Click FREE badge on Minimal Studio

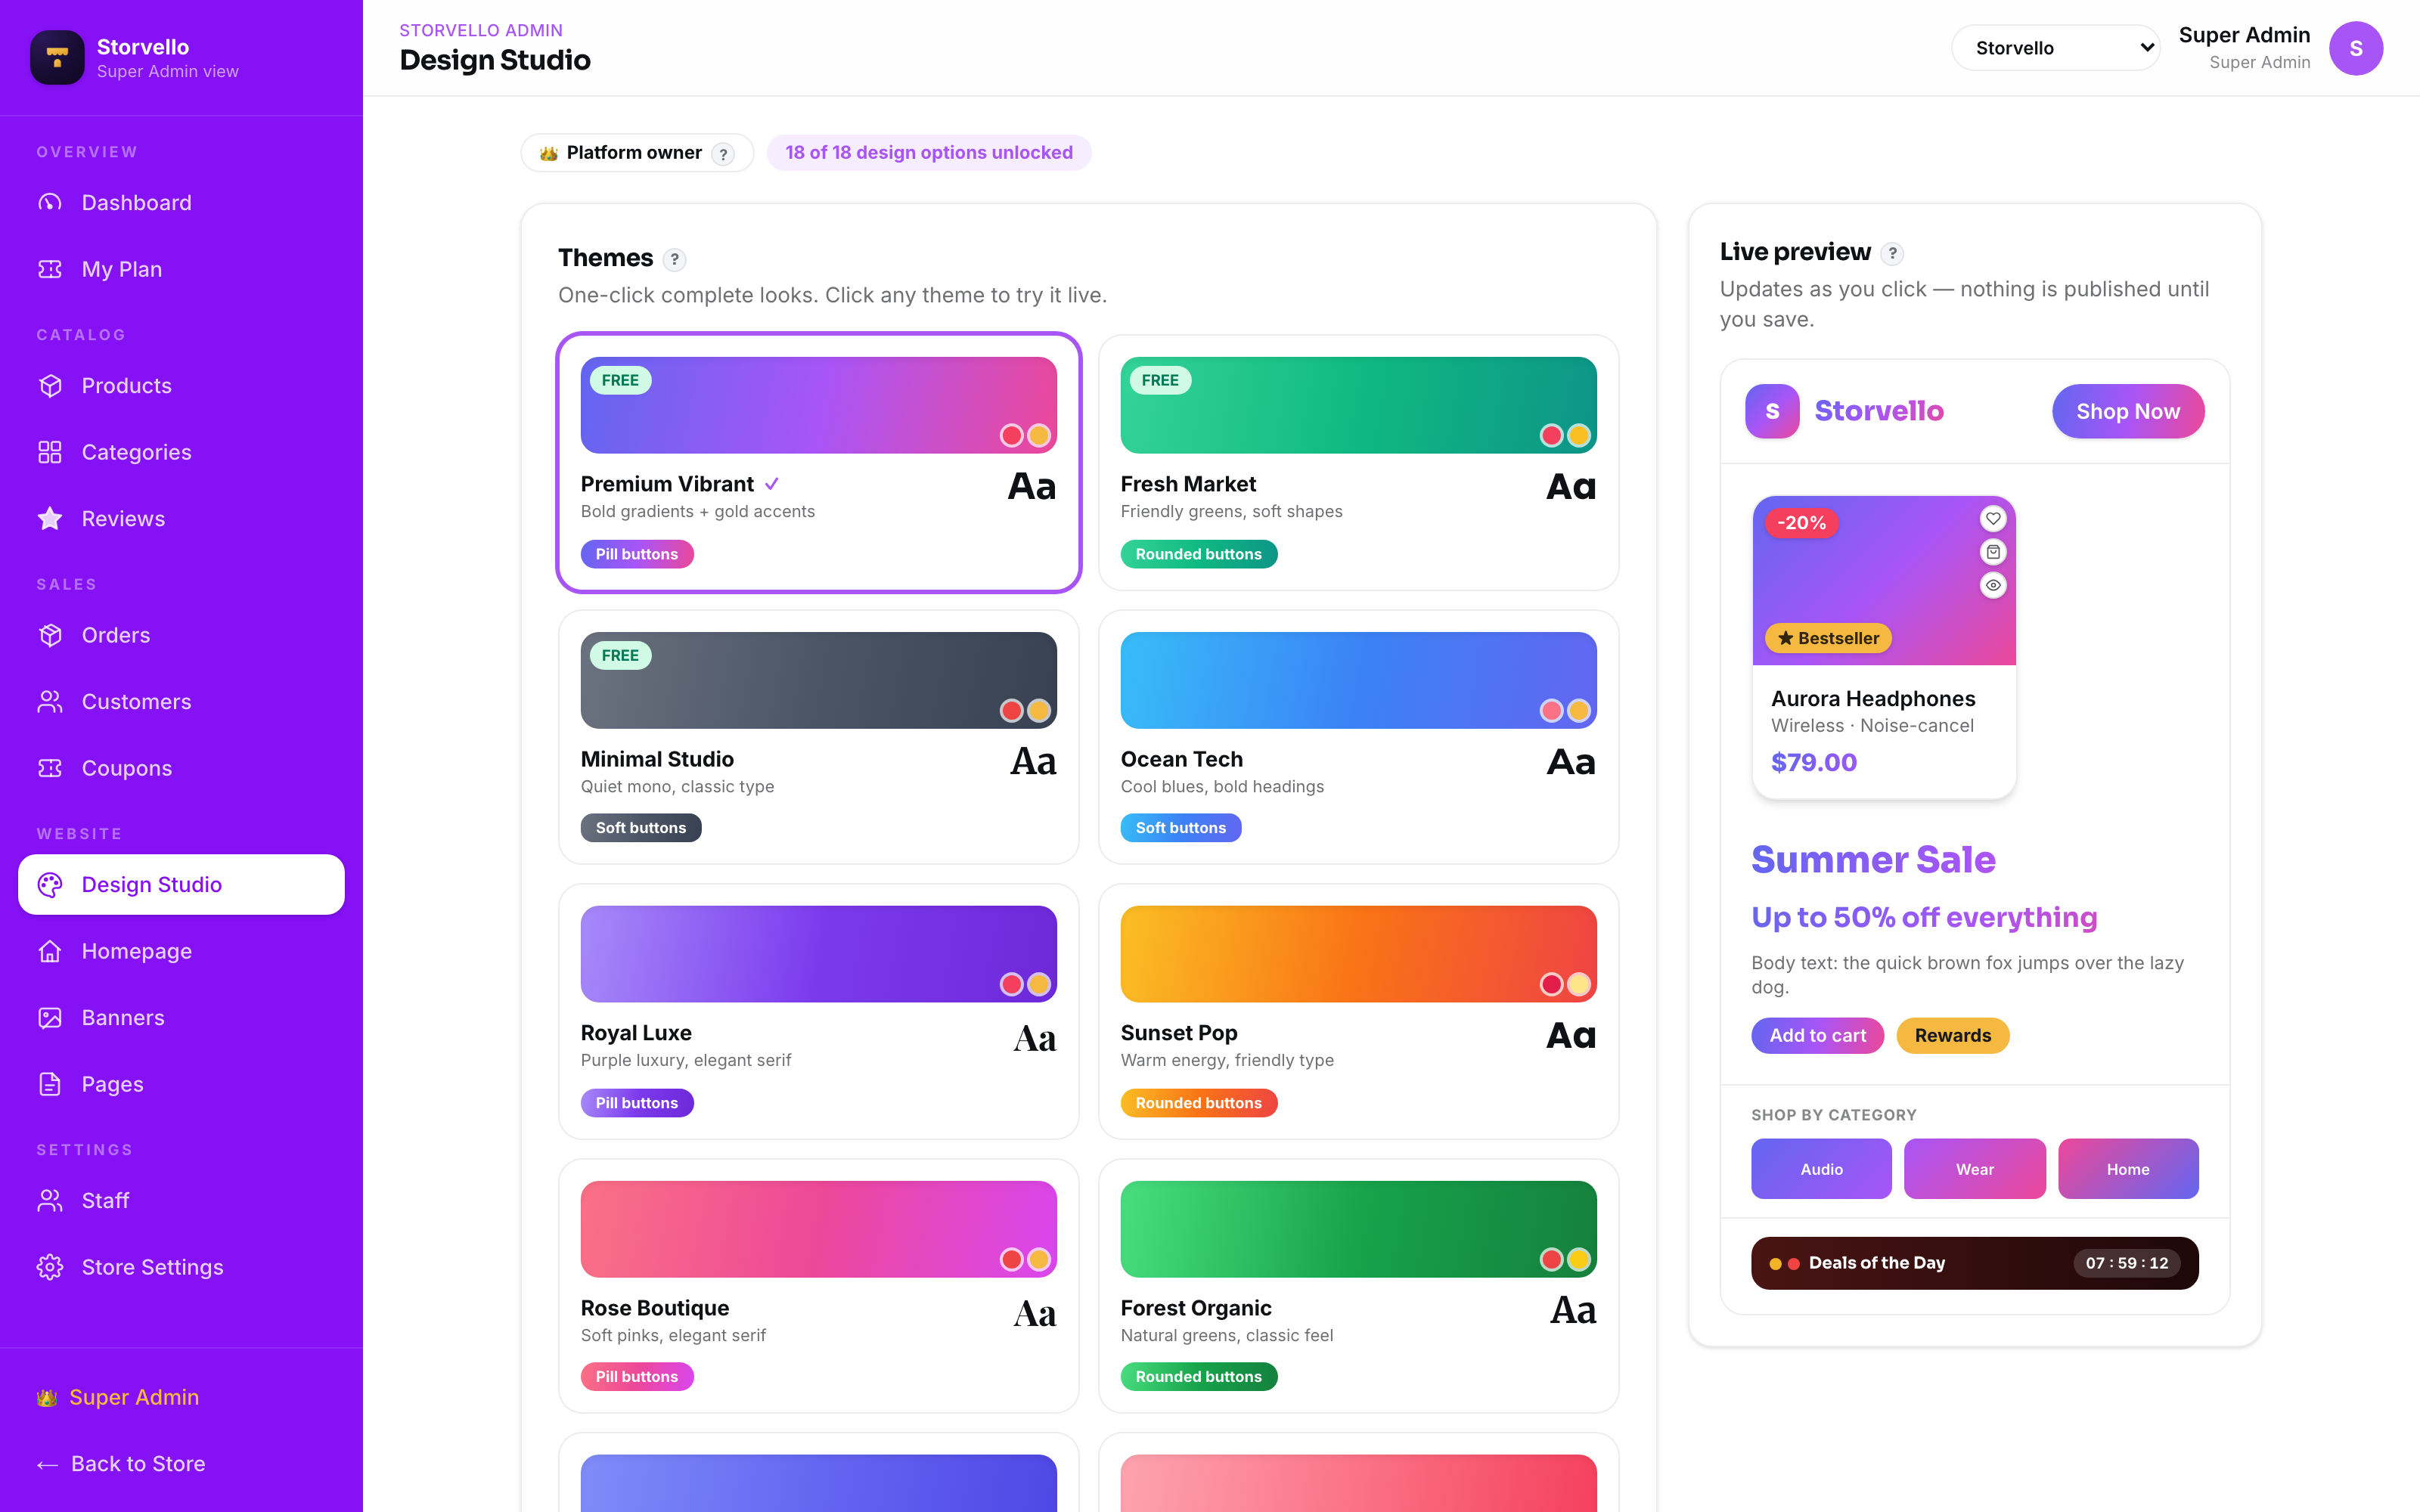(x=620, y=656)
